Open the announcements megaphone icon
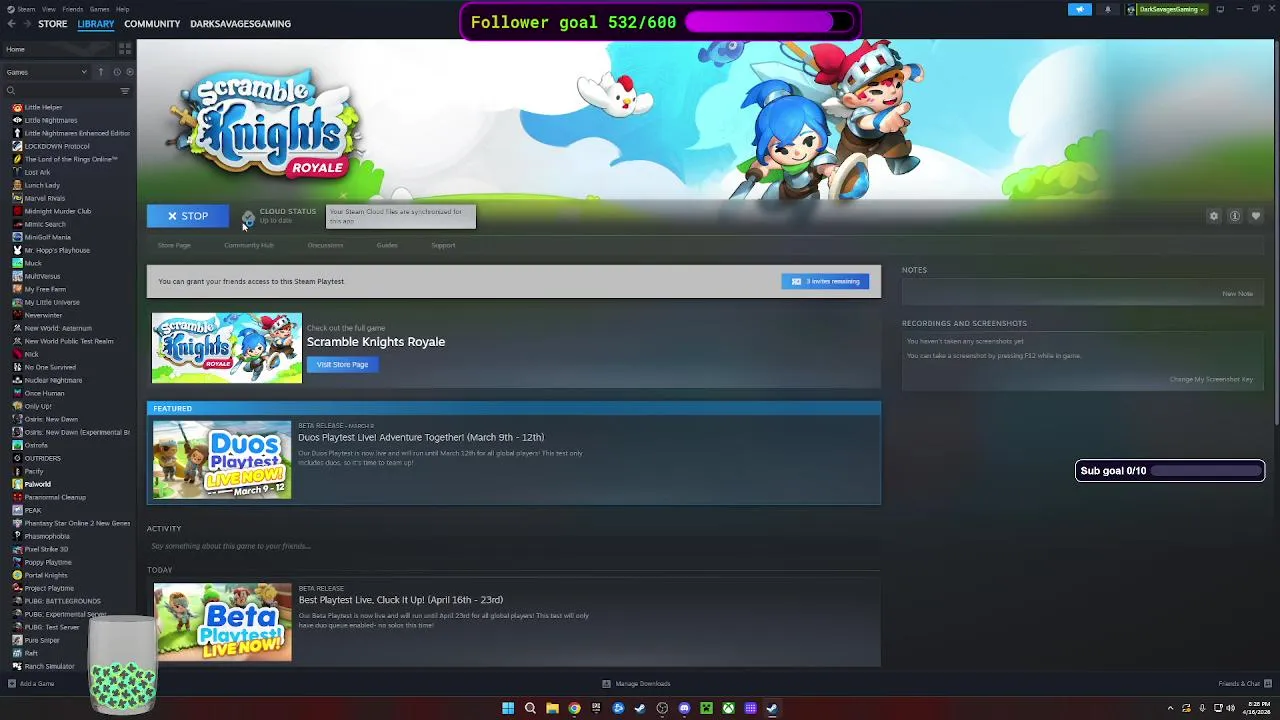This screenshot has height=720, width=1280. [1079, 9]
